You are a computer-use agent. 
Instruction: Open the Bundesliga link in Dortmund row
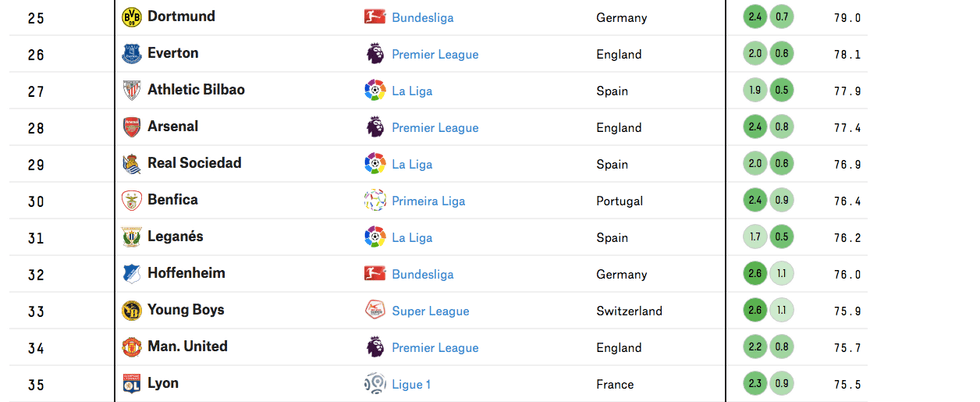(422, 18)
